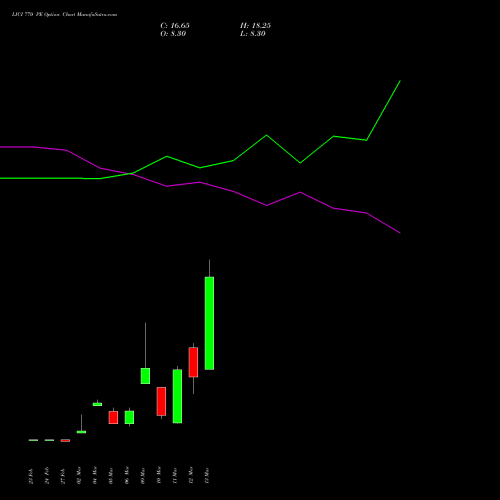Click the tallest green candle, last in the series
Viewport: 500px width, 500px height.
tap(209, 323)
